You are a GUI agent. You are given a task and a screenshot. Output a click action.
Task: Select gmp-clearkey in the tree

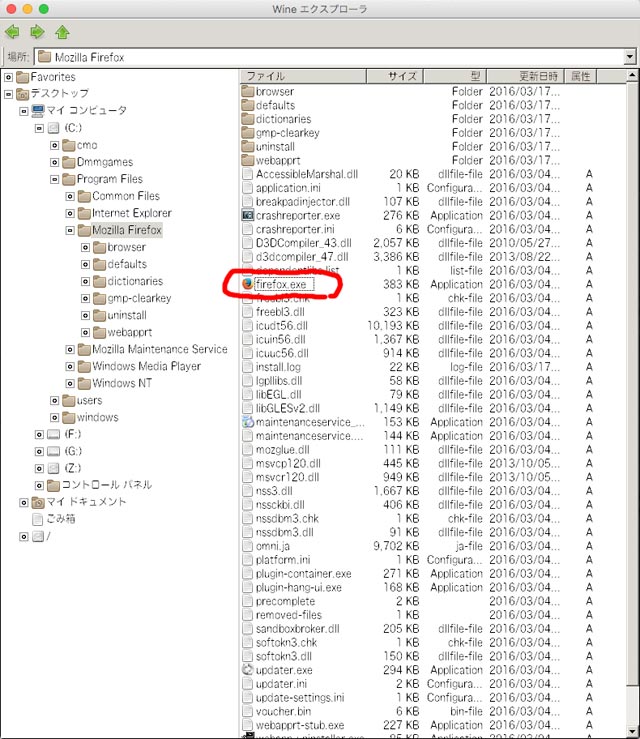(x=139, y=298)
